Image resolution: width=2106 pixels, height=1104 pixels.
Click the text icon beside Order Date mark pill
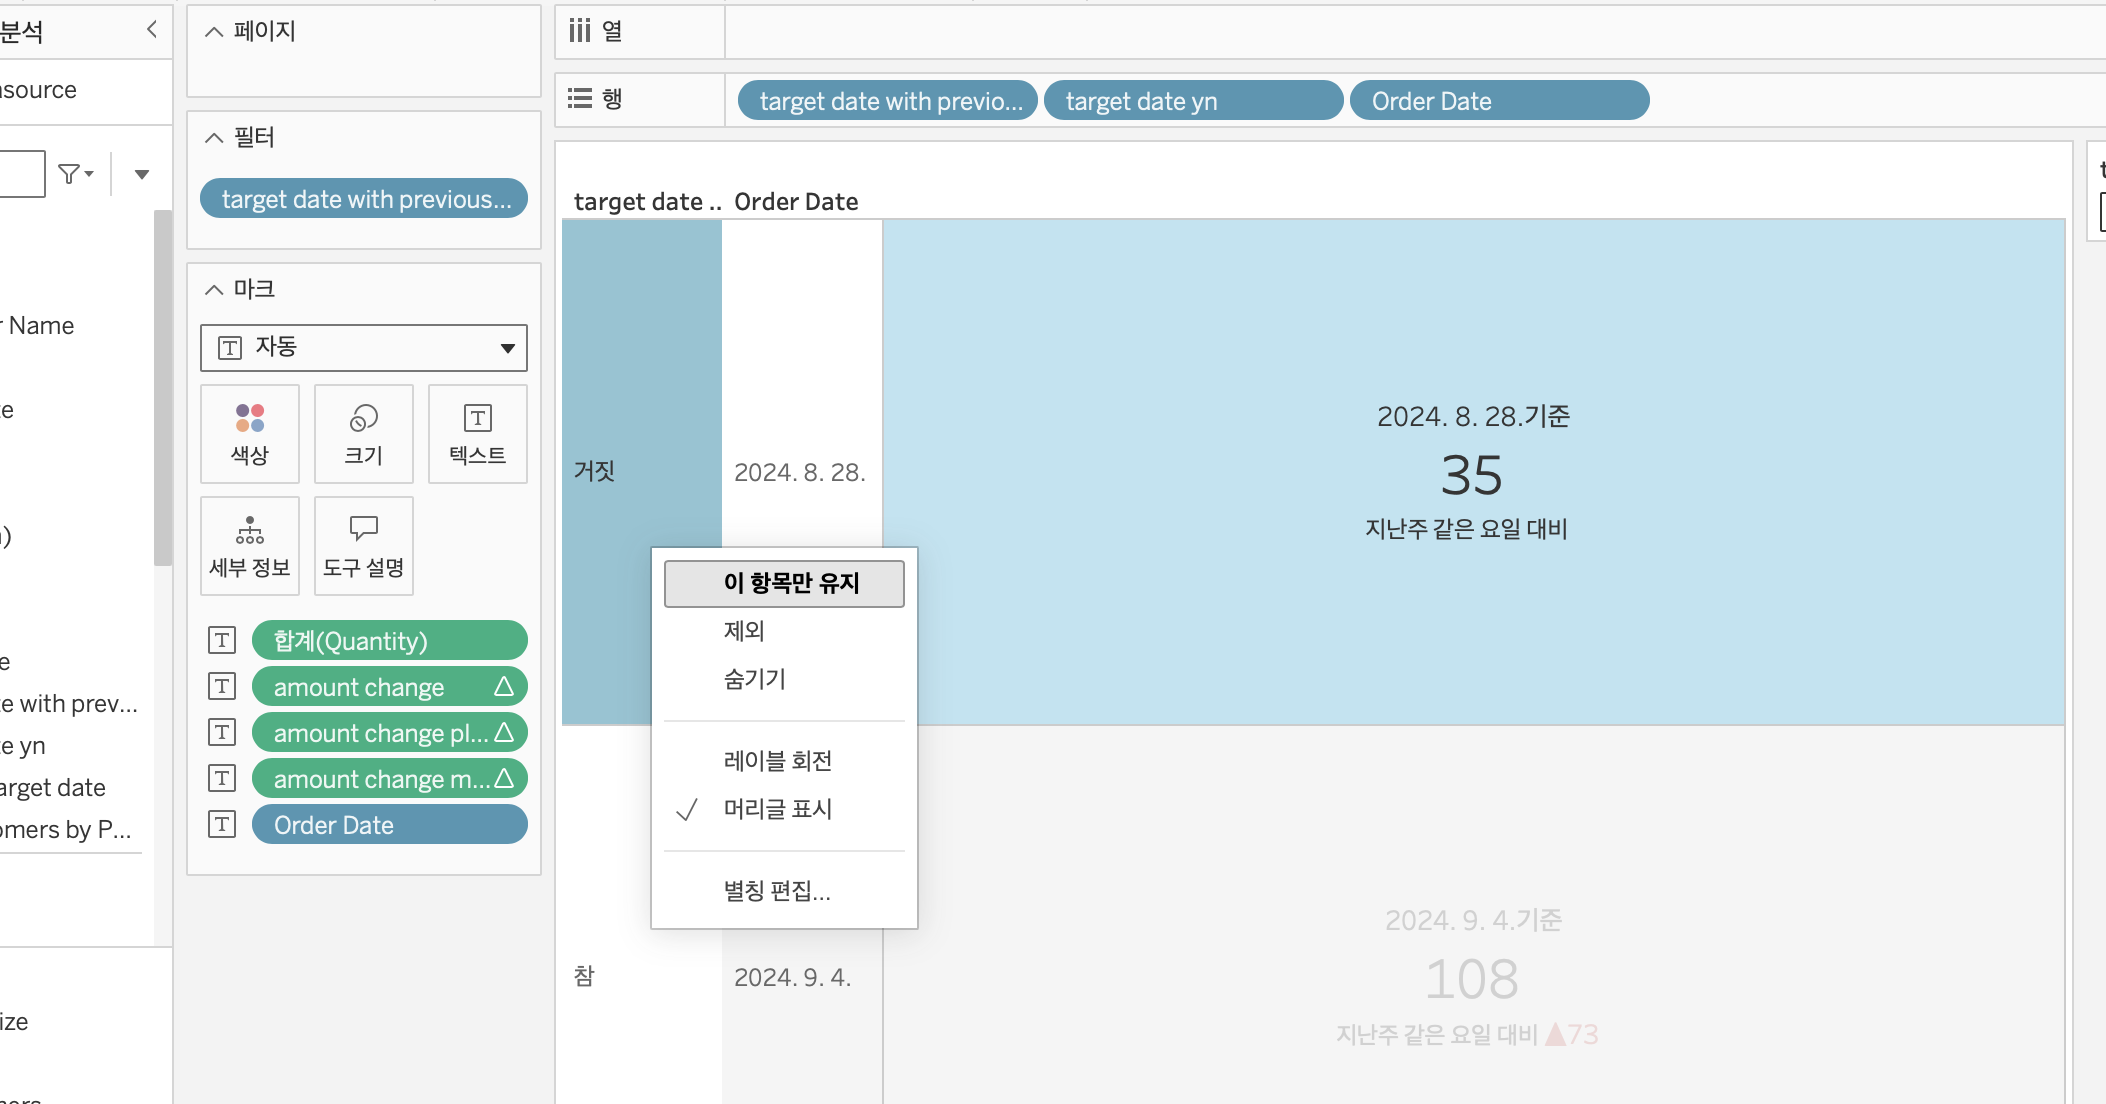tap(222, 825)
